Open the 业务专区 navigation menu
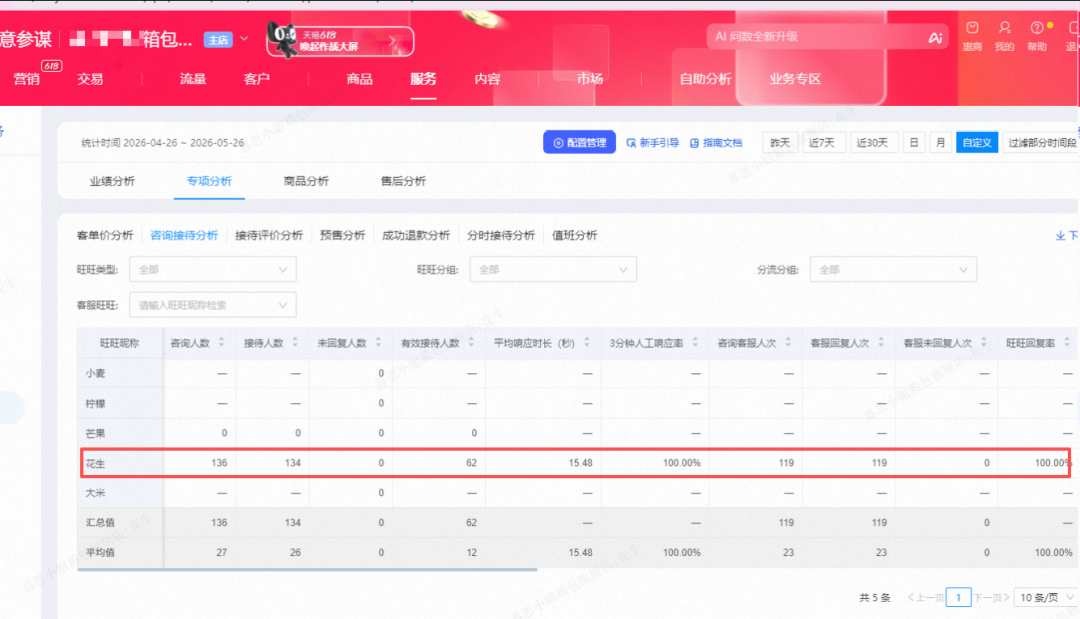 (x=795, y=78)
